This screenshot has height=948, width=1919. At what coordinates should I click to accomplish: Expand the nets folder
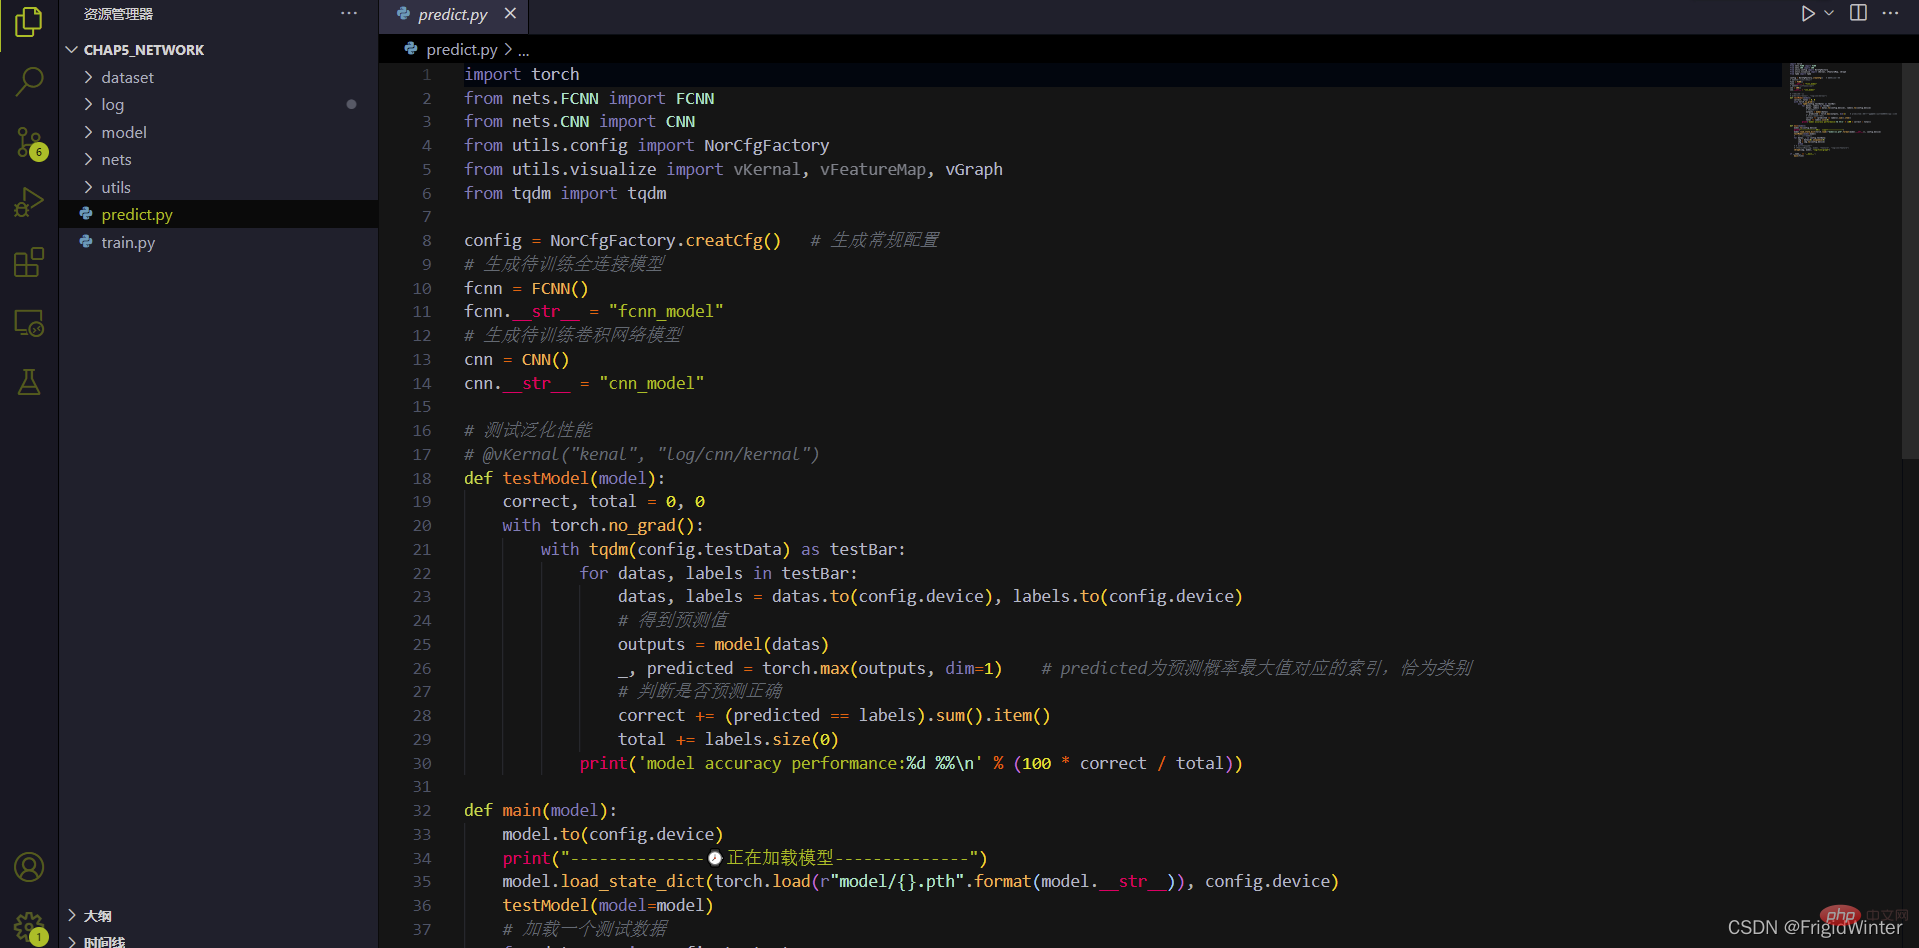click(x=116, y=159)
